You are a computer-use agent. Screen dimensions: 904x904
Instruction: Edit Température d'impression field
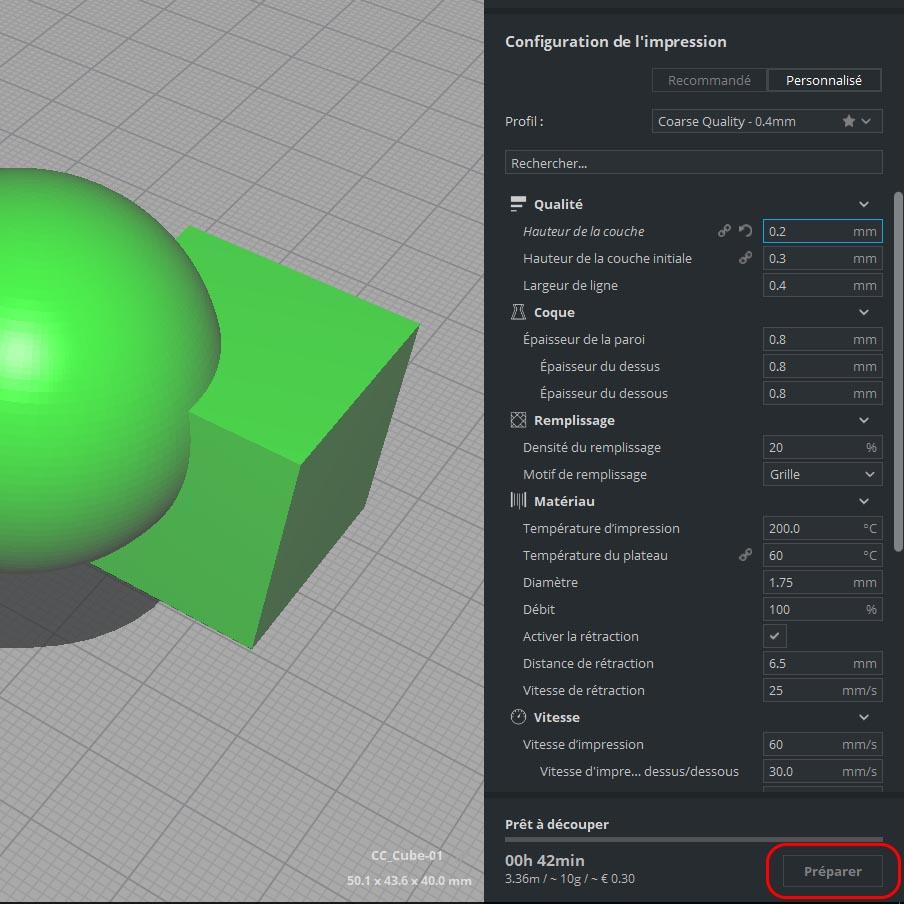[822, 528]
